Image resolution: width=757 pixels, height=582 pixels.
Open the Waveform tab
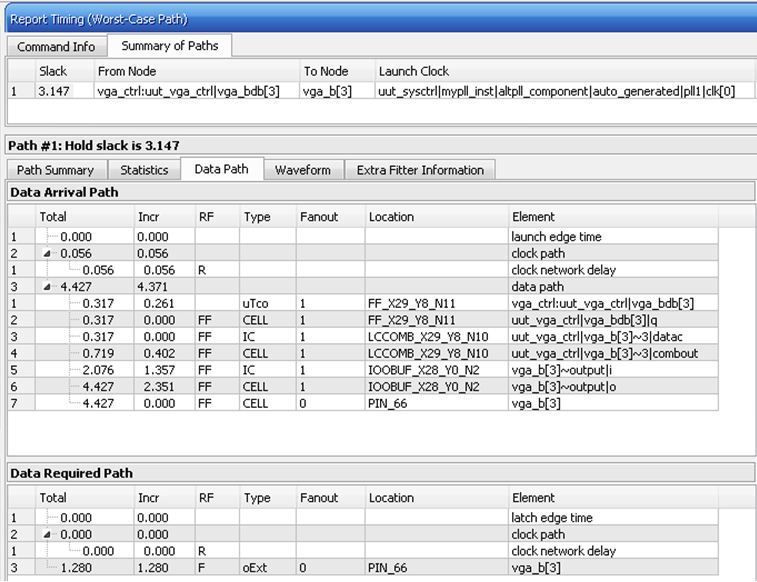[303, 170]
